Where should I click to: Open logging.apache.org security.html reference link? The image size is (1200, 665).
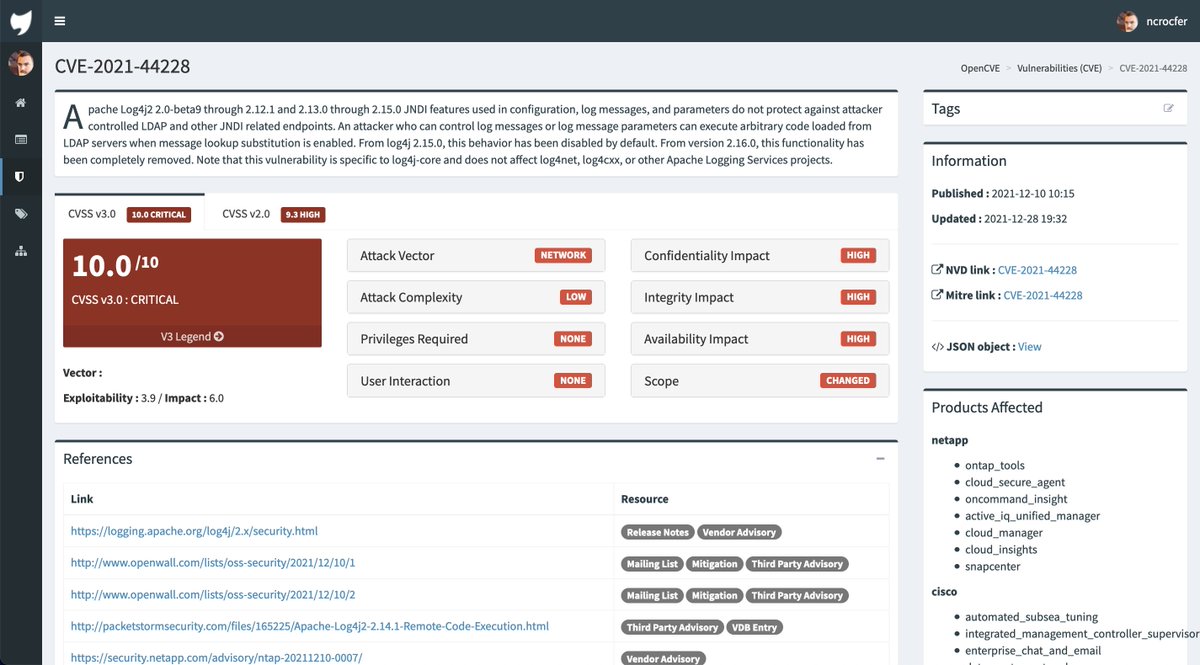194,531
